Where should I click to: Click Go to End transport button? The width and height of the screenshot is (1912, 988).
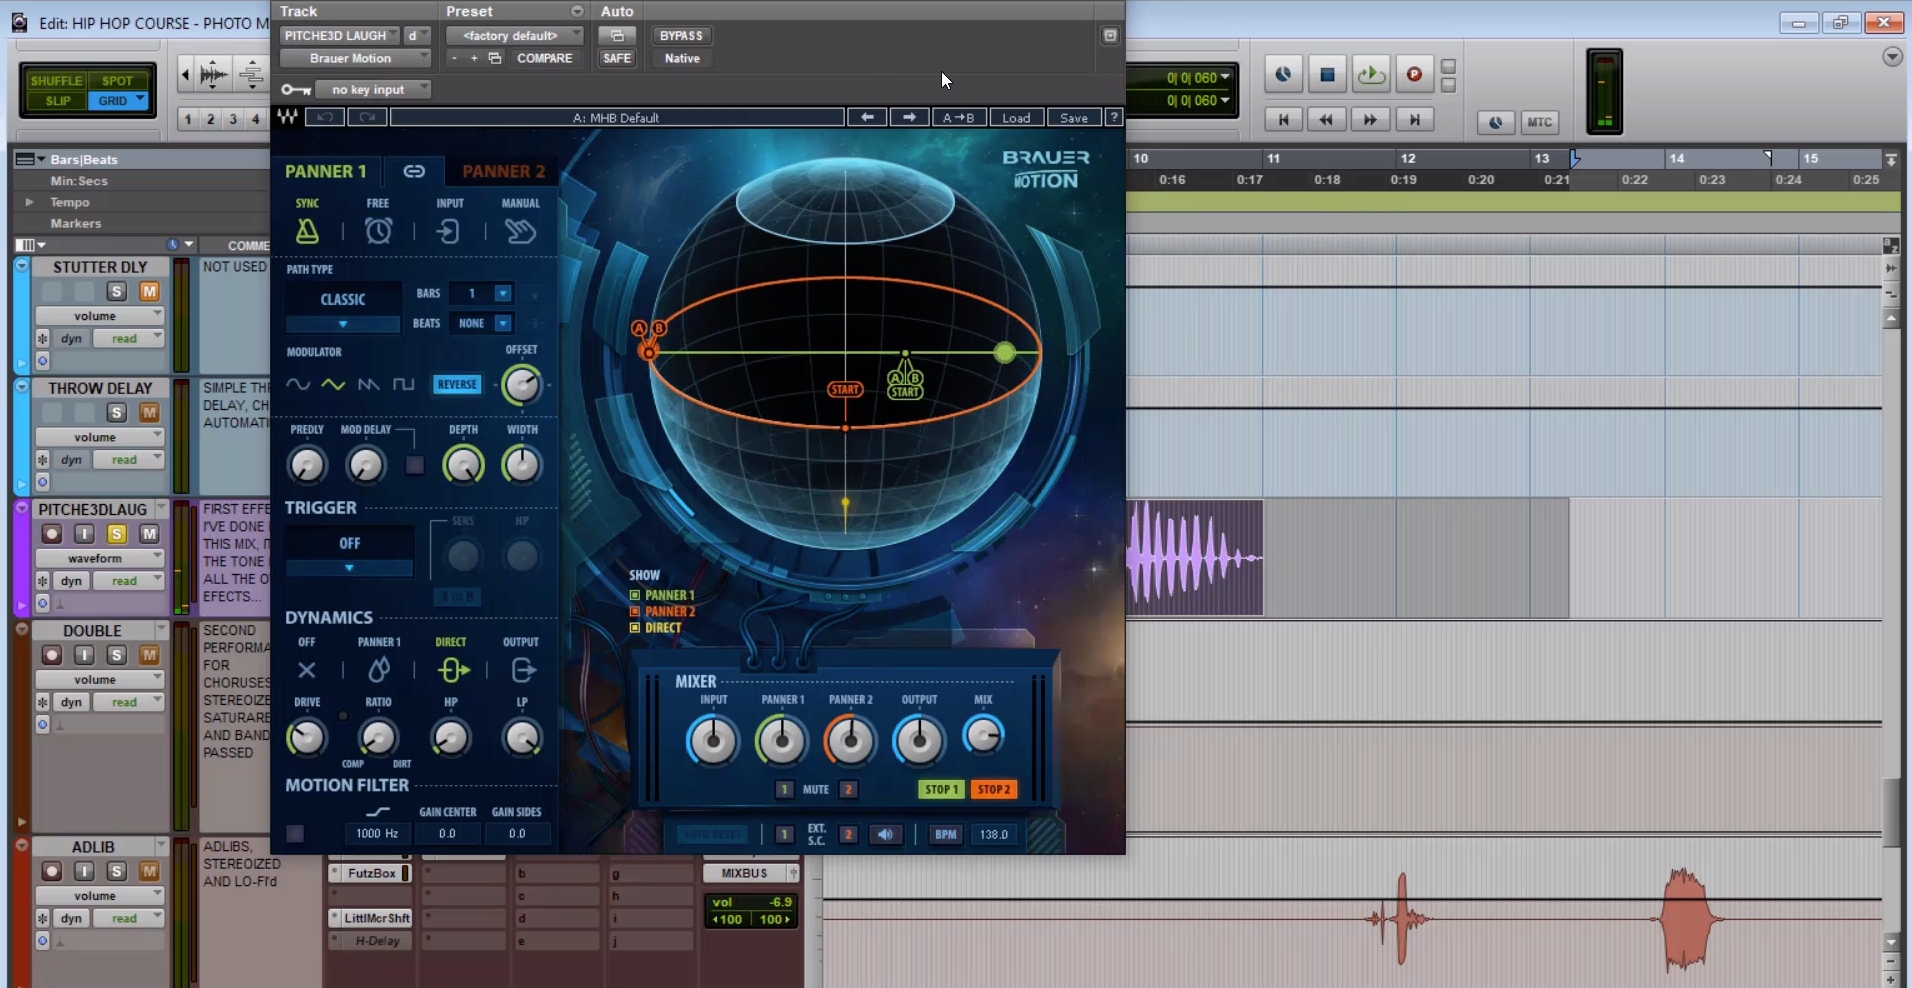[x=1414, y=120]
